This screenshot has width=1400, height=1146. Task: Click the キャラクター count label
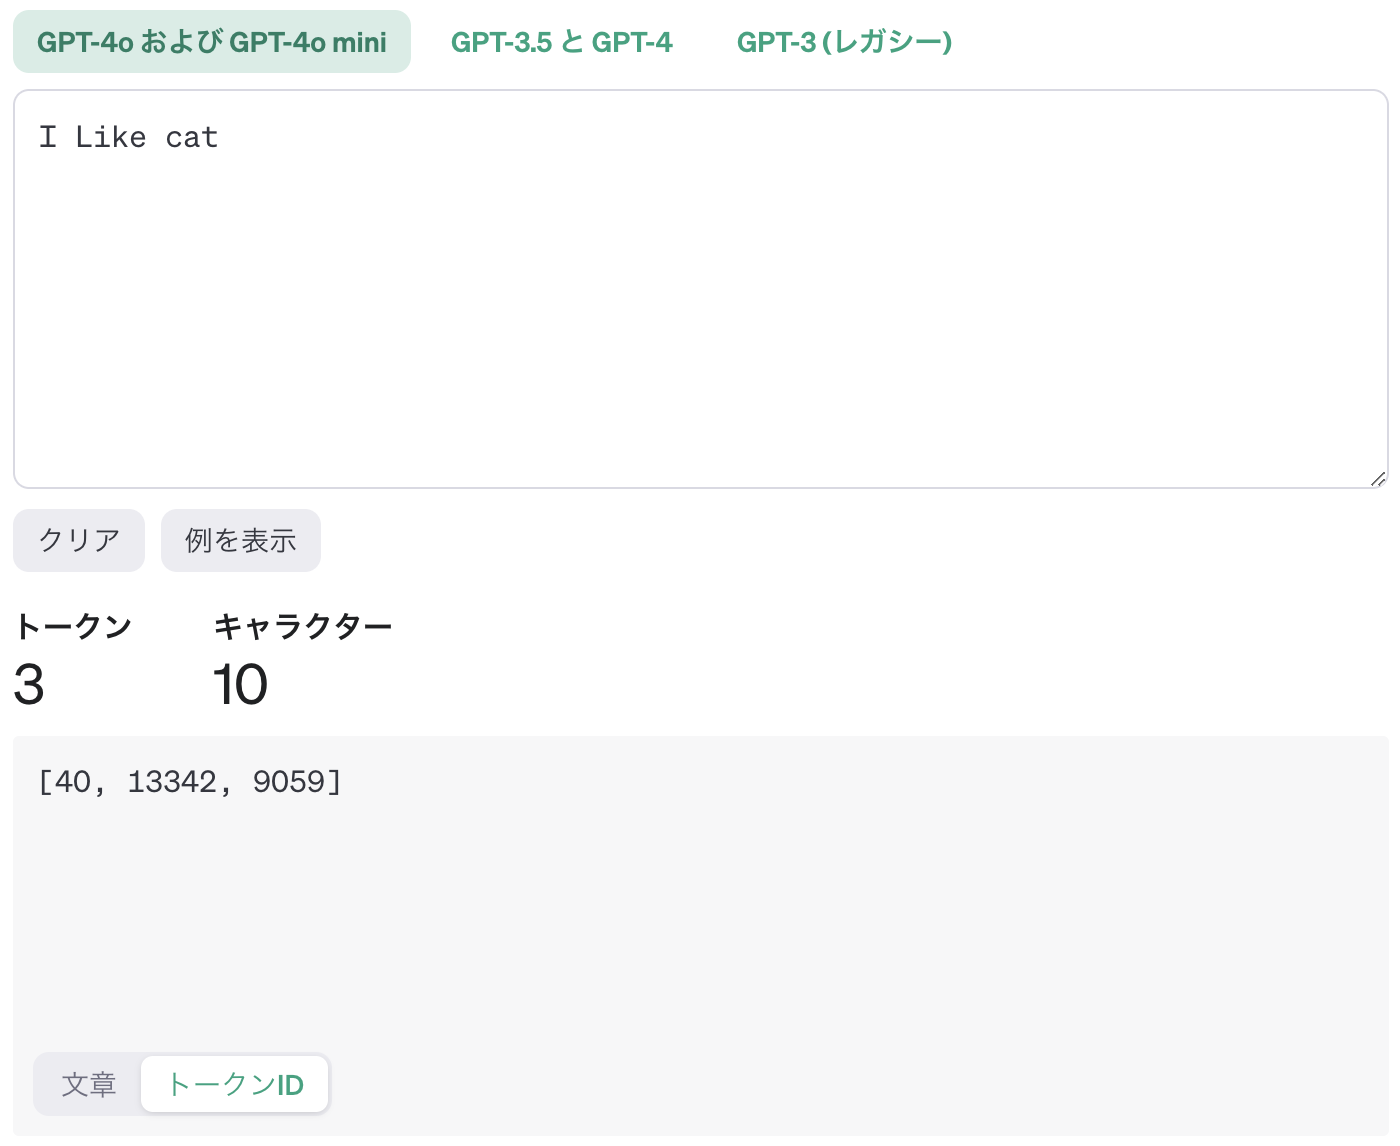[303, 626]
